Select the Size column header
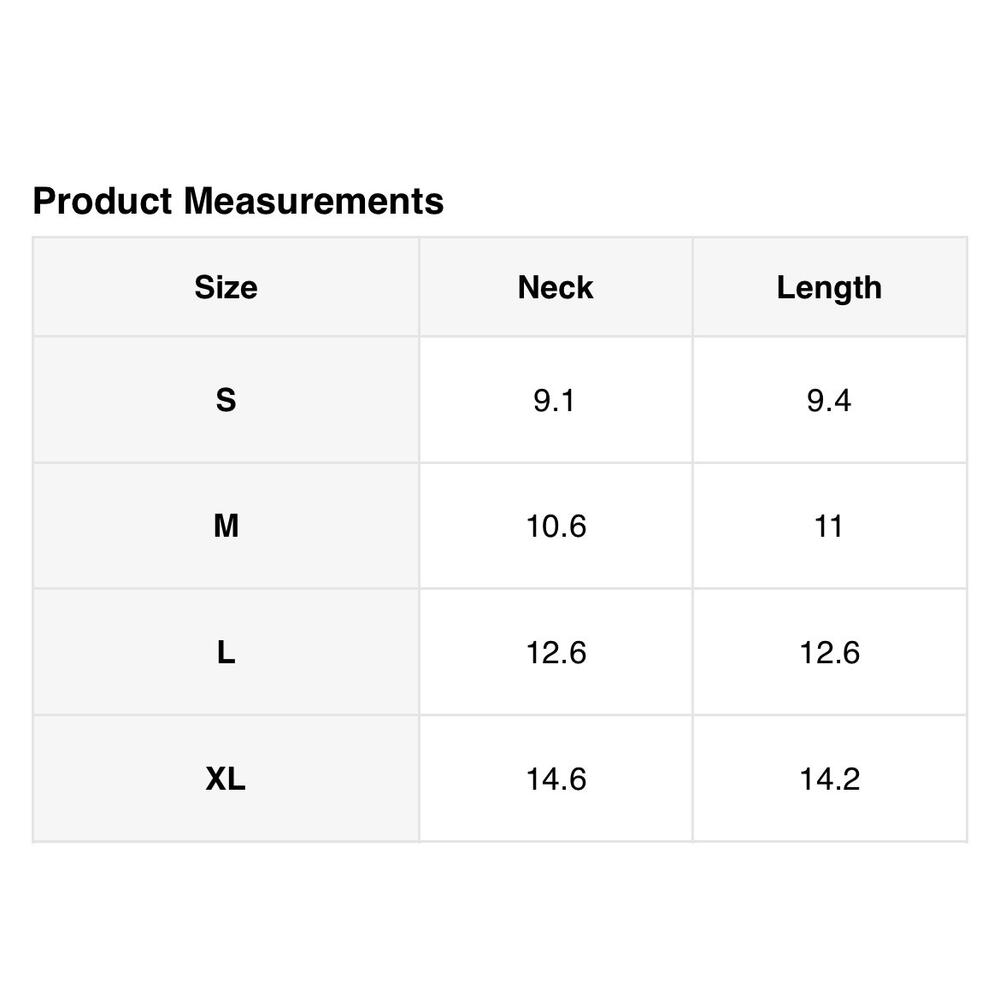This screenshot has width=1000, height=1000. coord(226,288)
